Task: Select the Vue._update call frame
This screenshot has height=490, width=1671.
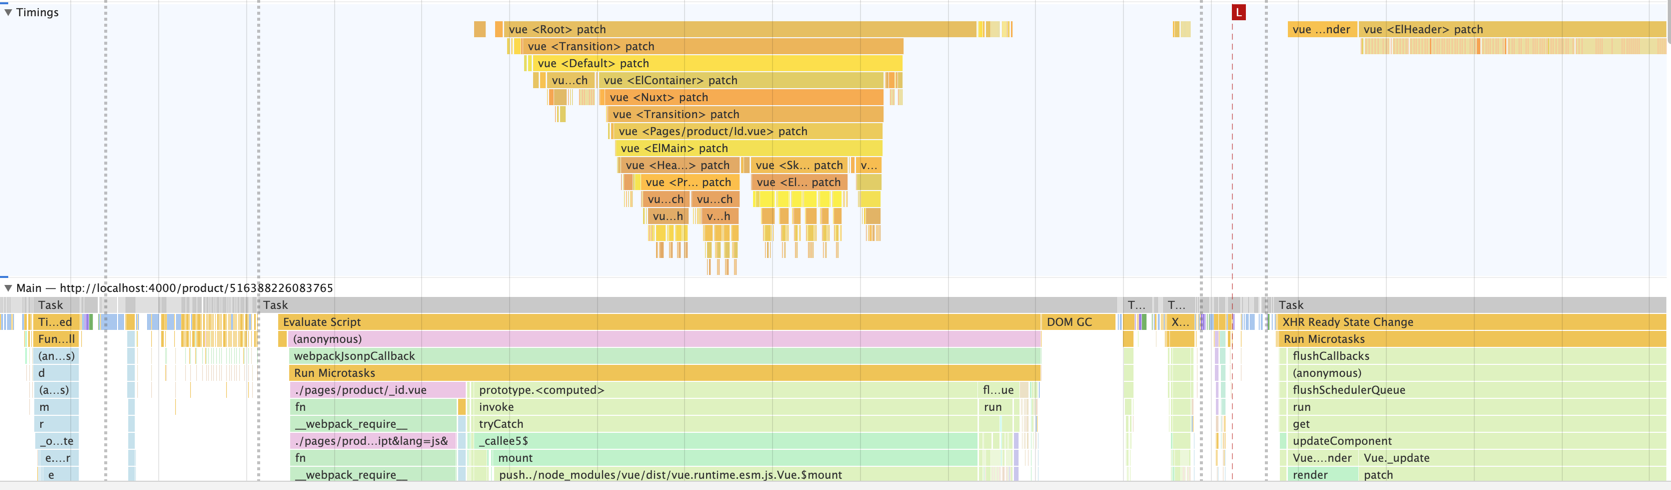Action: pyautogui.click(x=1510, y=458)
